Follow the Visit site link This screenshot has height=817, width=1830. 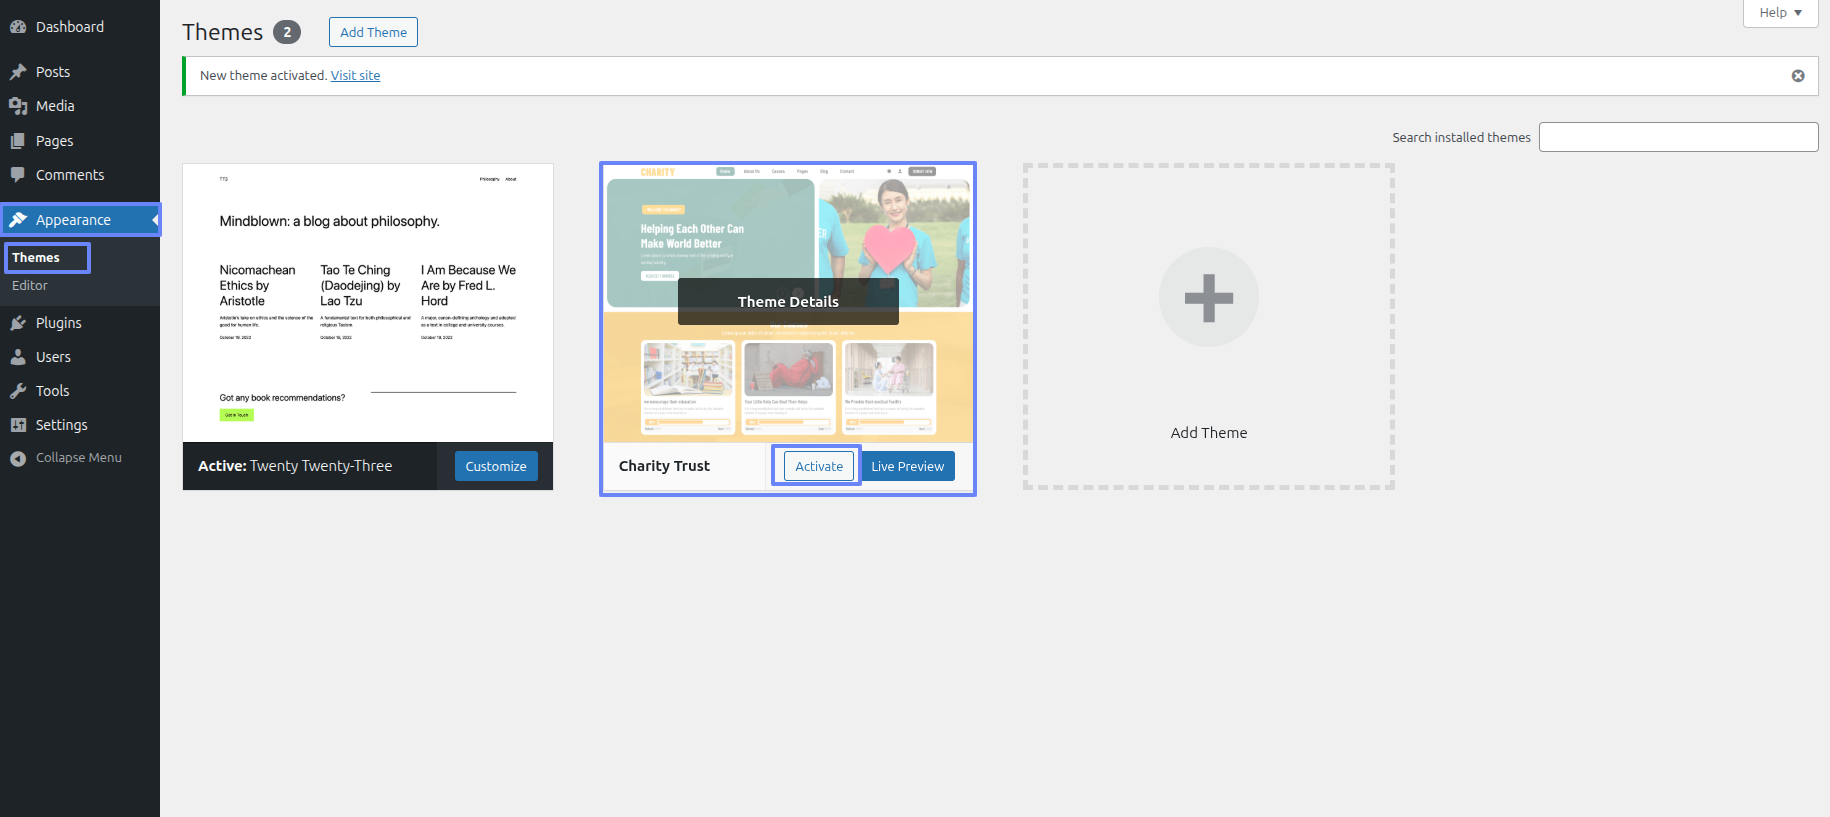click(x=355, y=76)
